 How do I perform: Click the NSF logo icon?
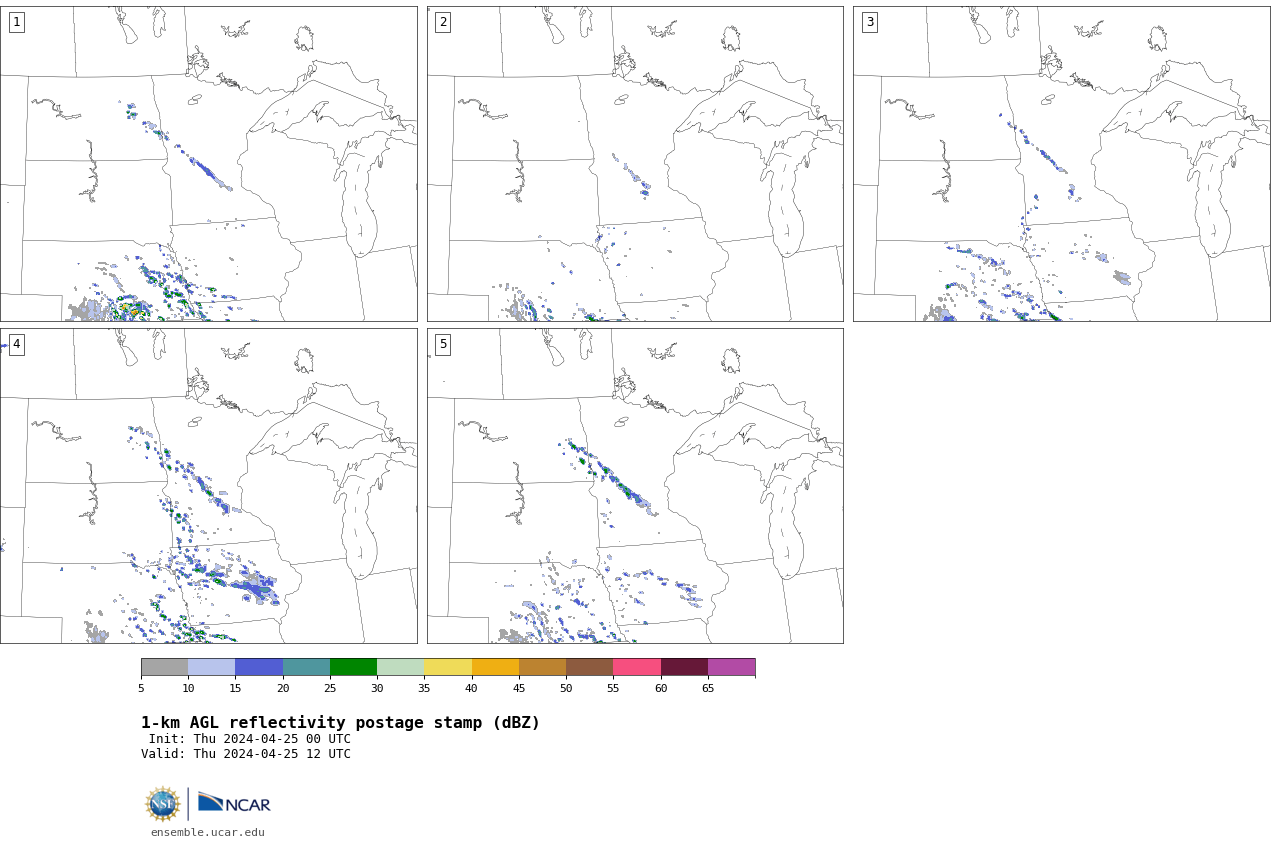coord(163,804)
